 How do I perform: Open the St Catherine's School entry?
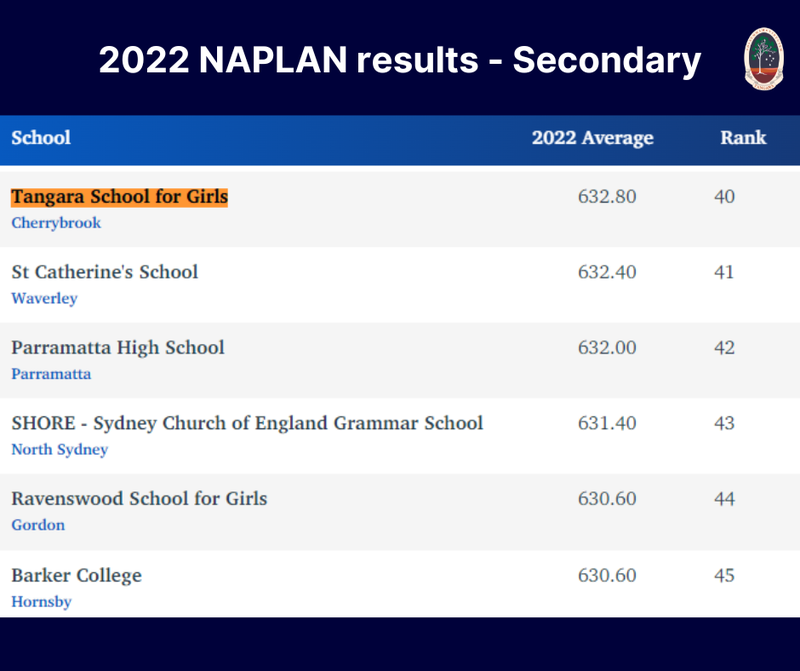point(104,272)
